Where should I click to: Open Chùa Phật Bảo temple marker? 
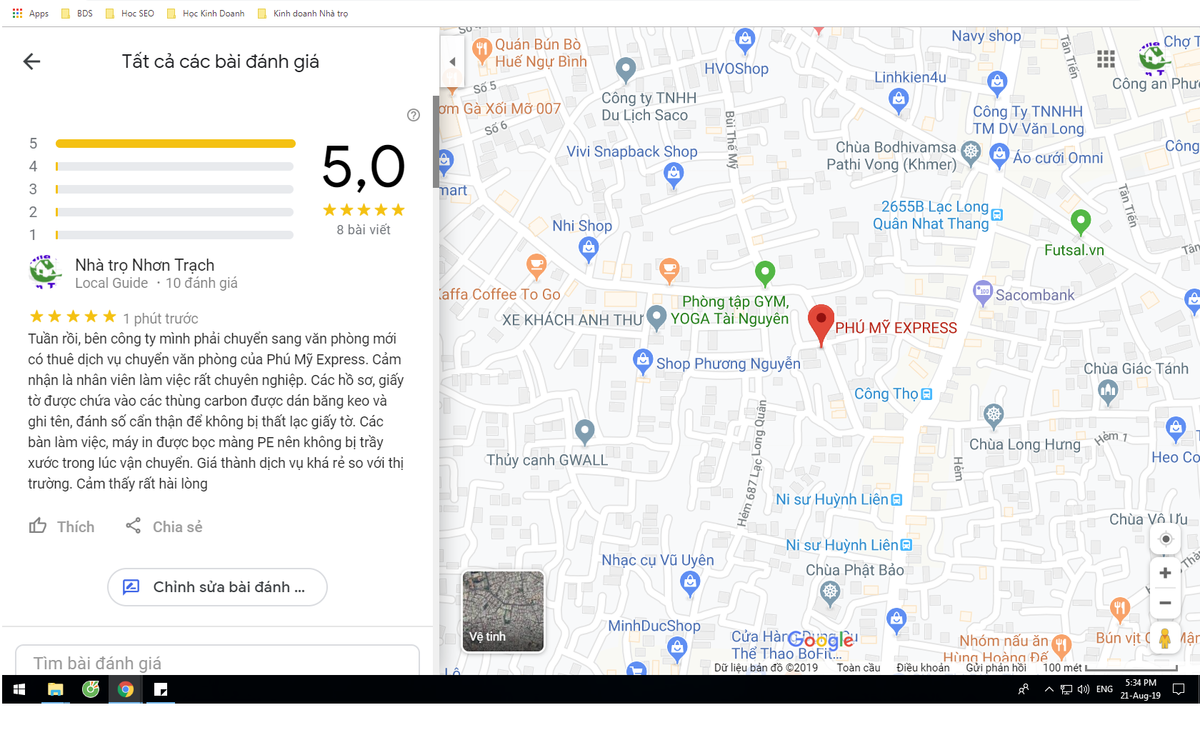coord(830,594)
